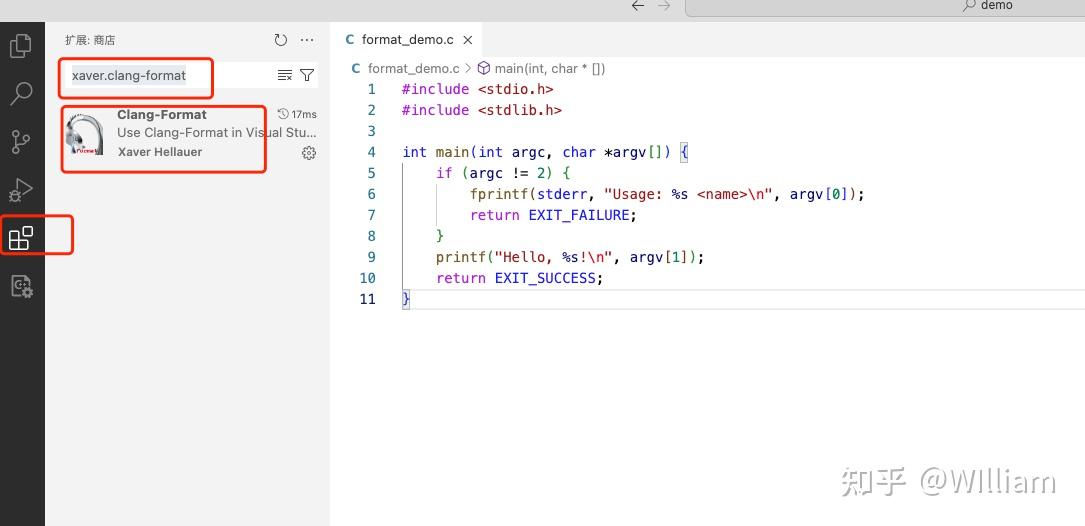The width and height of the screenshot is (1085, 526).
Task: Go back with navigation arrow
Action: (638, 6)
